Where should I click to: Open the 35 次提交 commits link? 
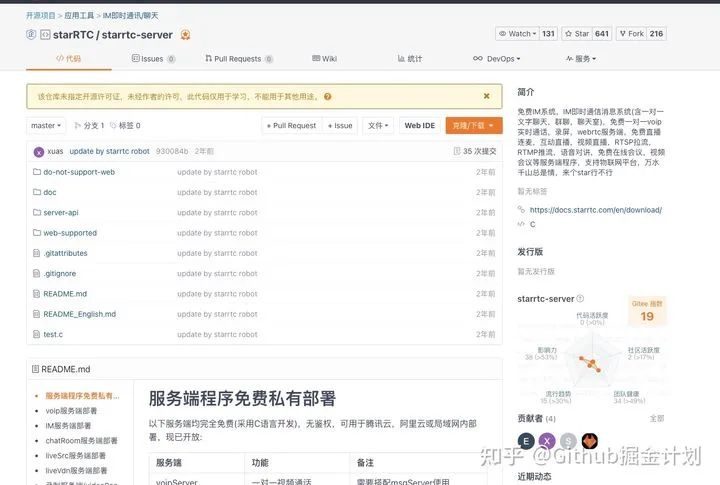click(475, 151)
